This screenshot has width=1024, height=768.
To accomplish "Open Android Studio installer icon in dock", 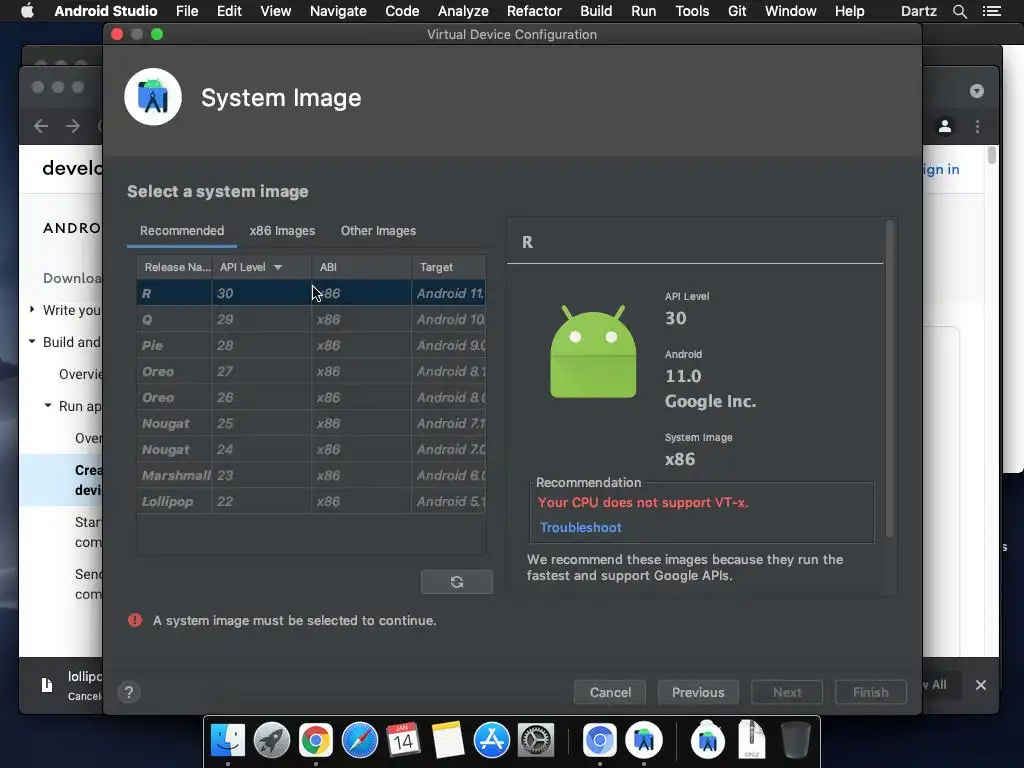I will [x=707, y=739].
